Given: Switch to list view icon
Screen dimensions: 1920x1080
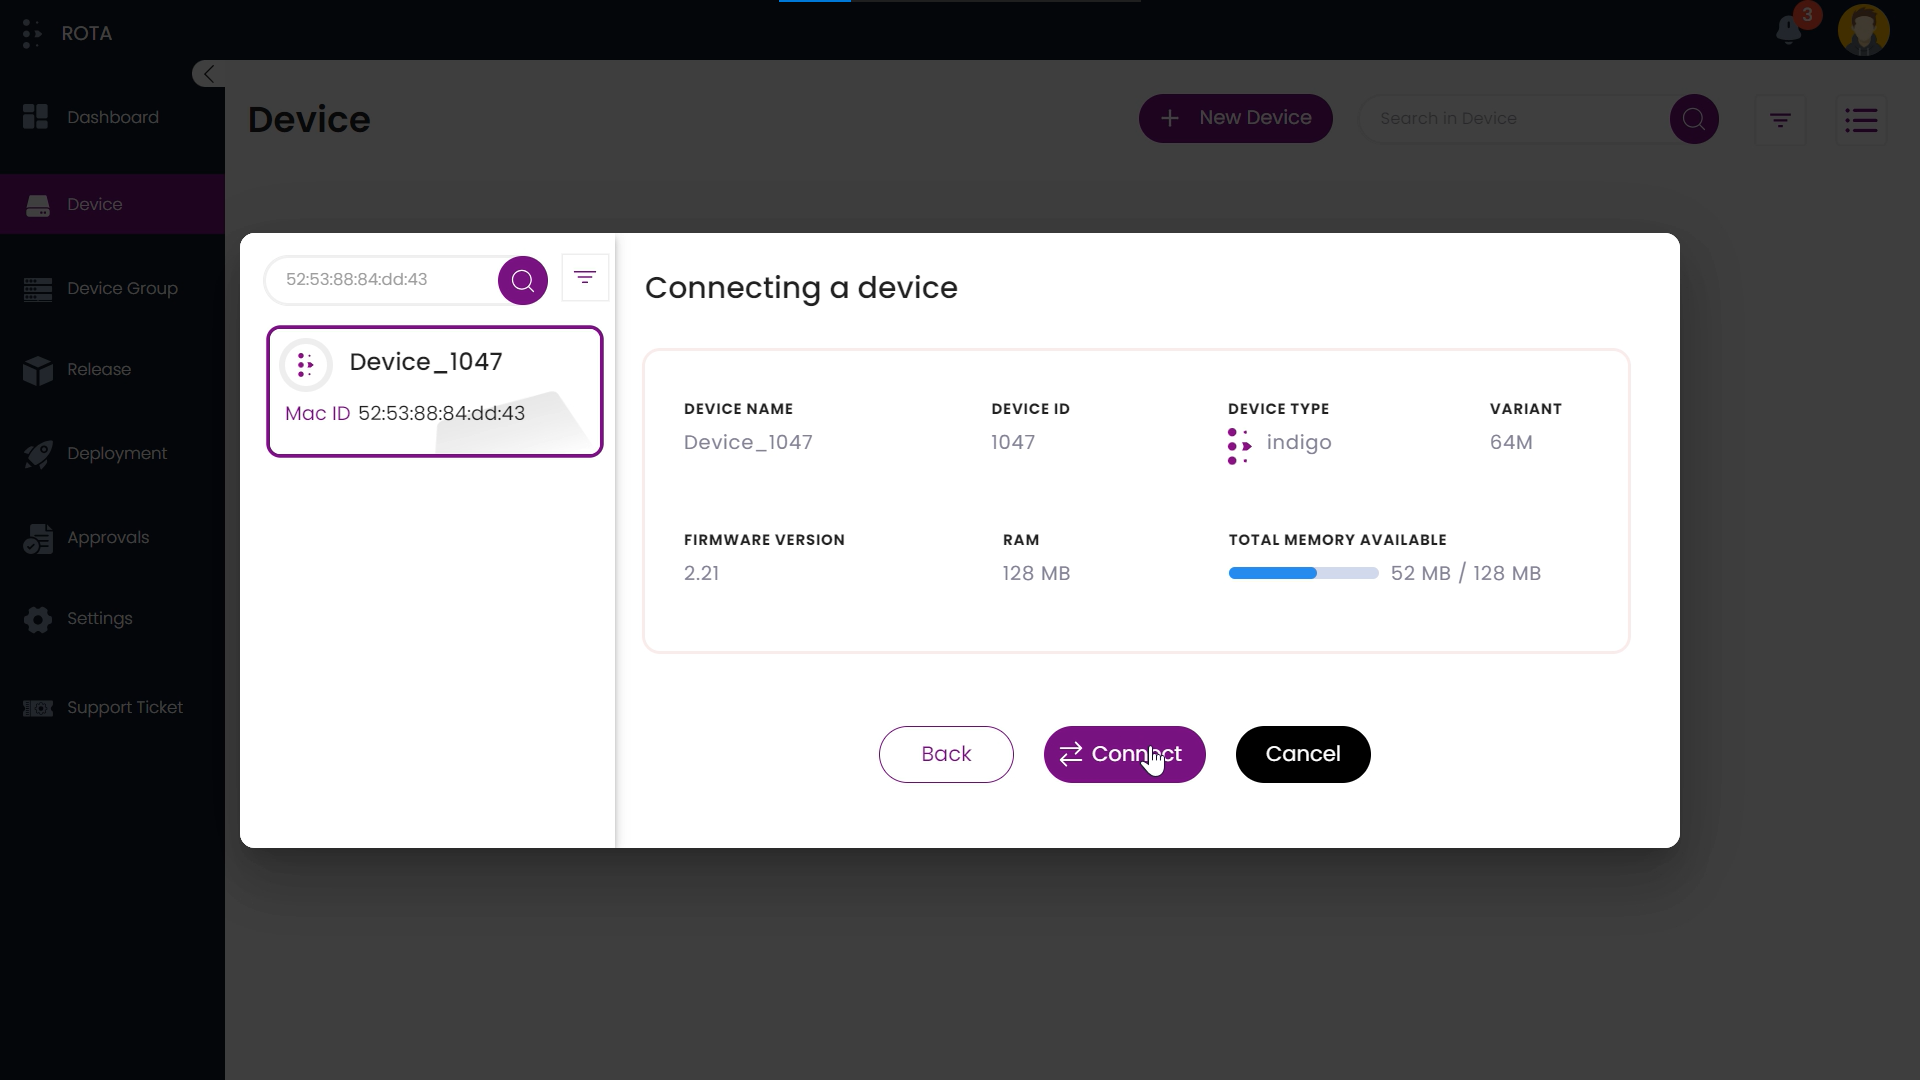Looking at the screenshot, I should pyautogui.click(x=1860, y=120).
